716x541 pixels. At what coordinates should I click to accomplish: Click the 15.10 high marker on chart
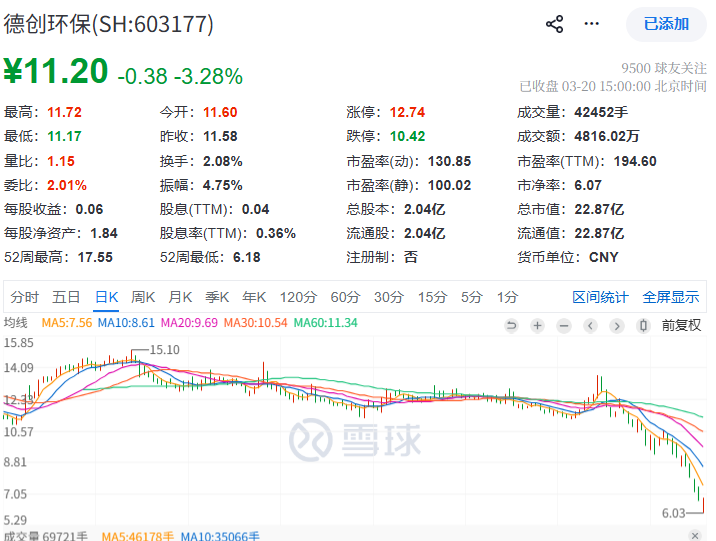[x=164, y=350]
